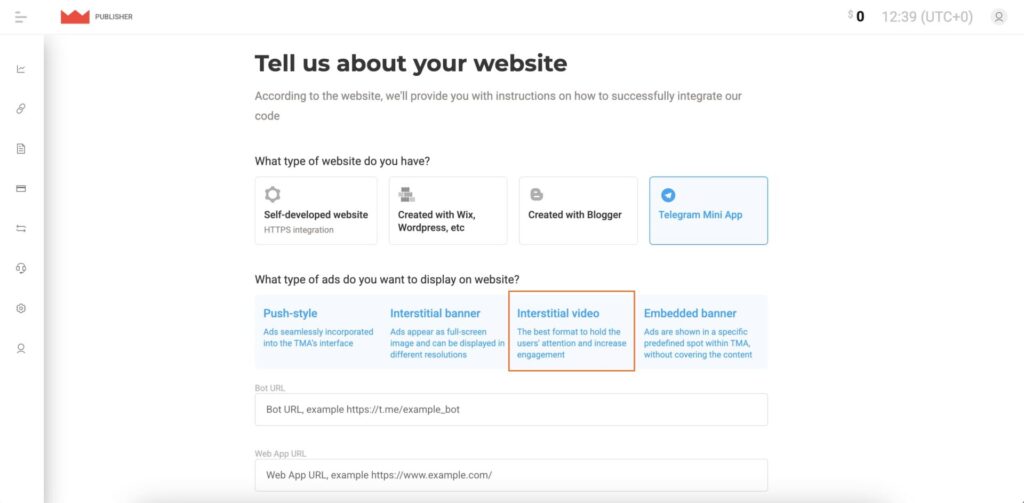Select the Created with Blogger option
This screenshot has width=1024, height=503.
pos(578,211)
